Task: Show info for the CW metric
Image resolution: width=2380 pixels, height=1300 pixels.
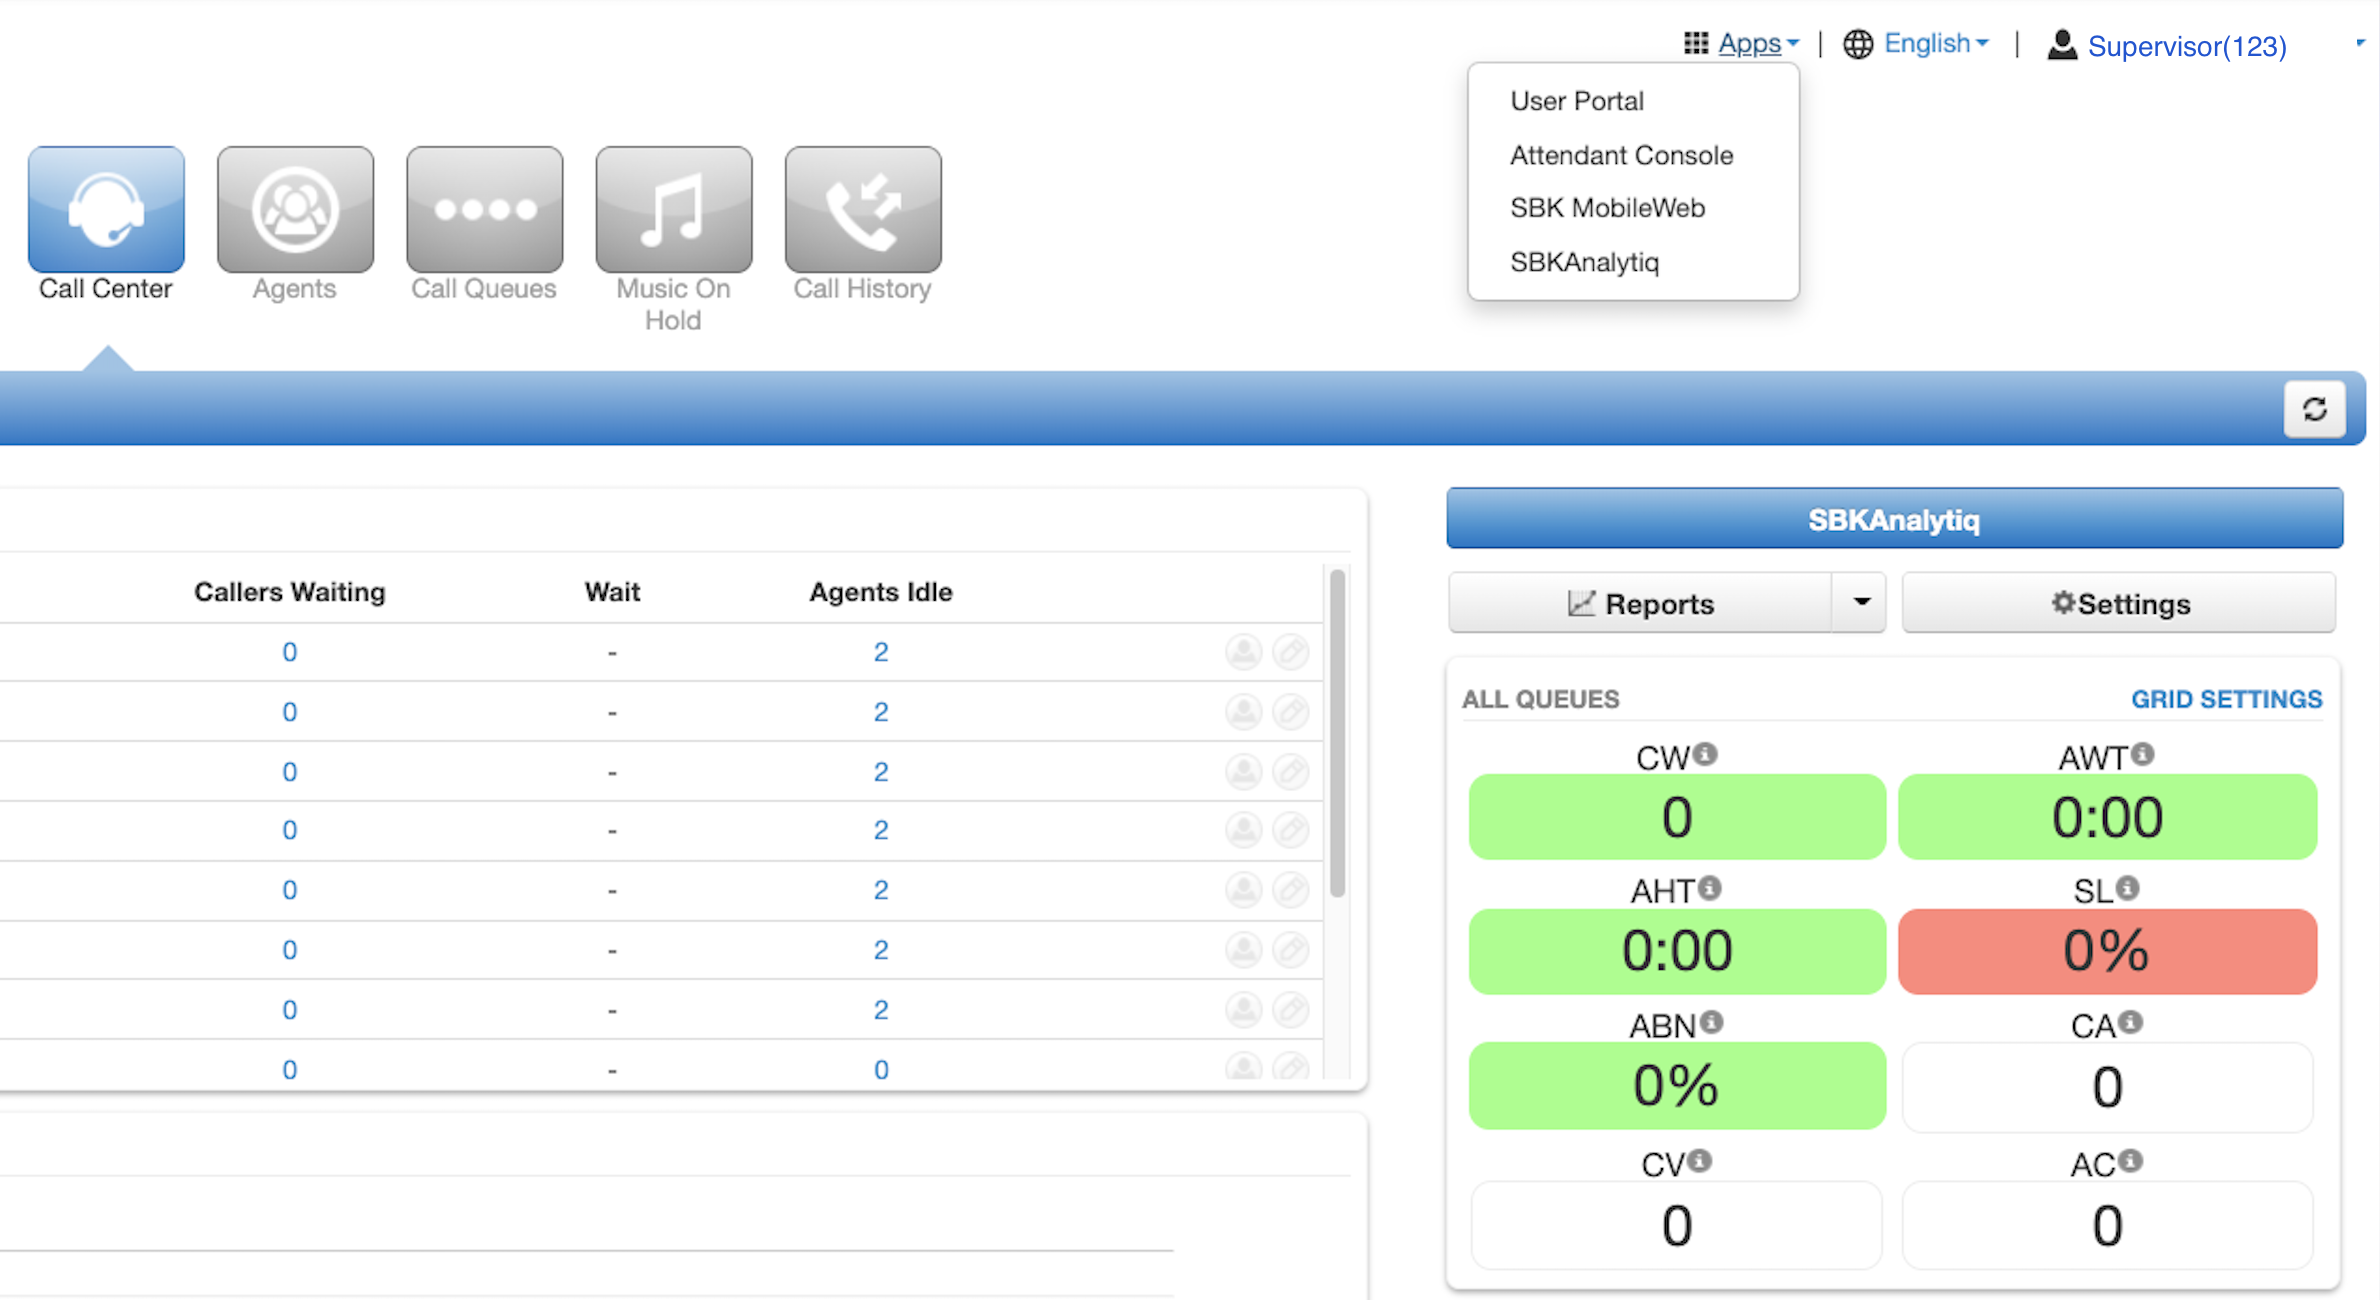Action: 1706,754
